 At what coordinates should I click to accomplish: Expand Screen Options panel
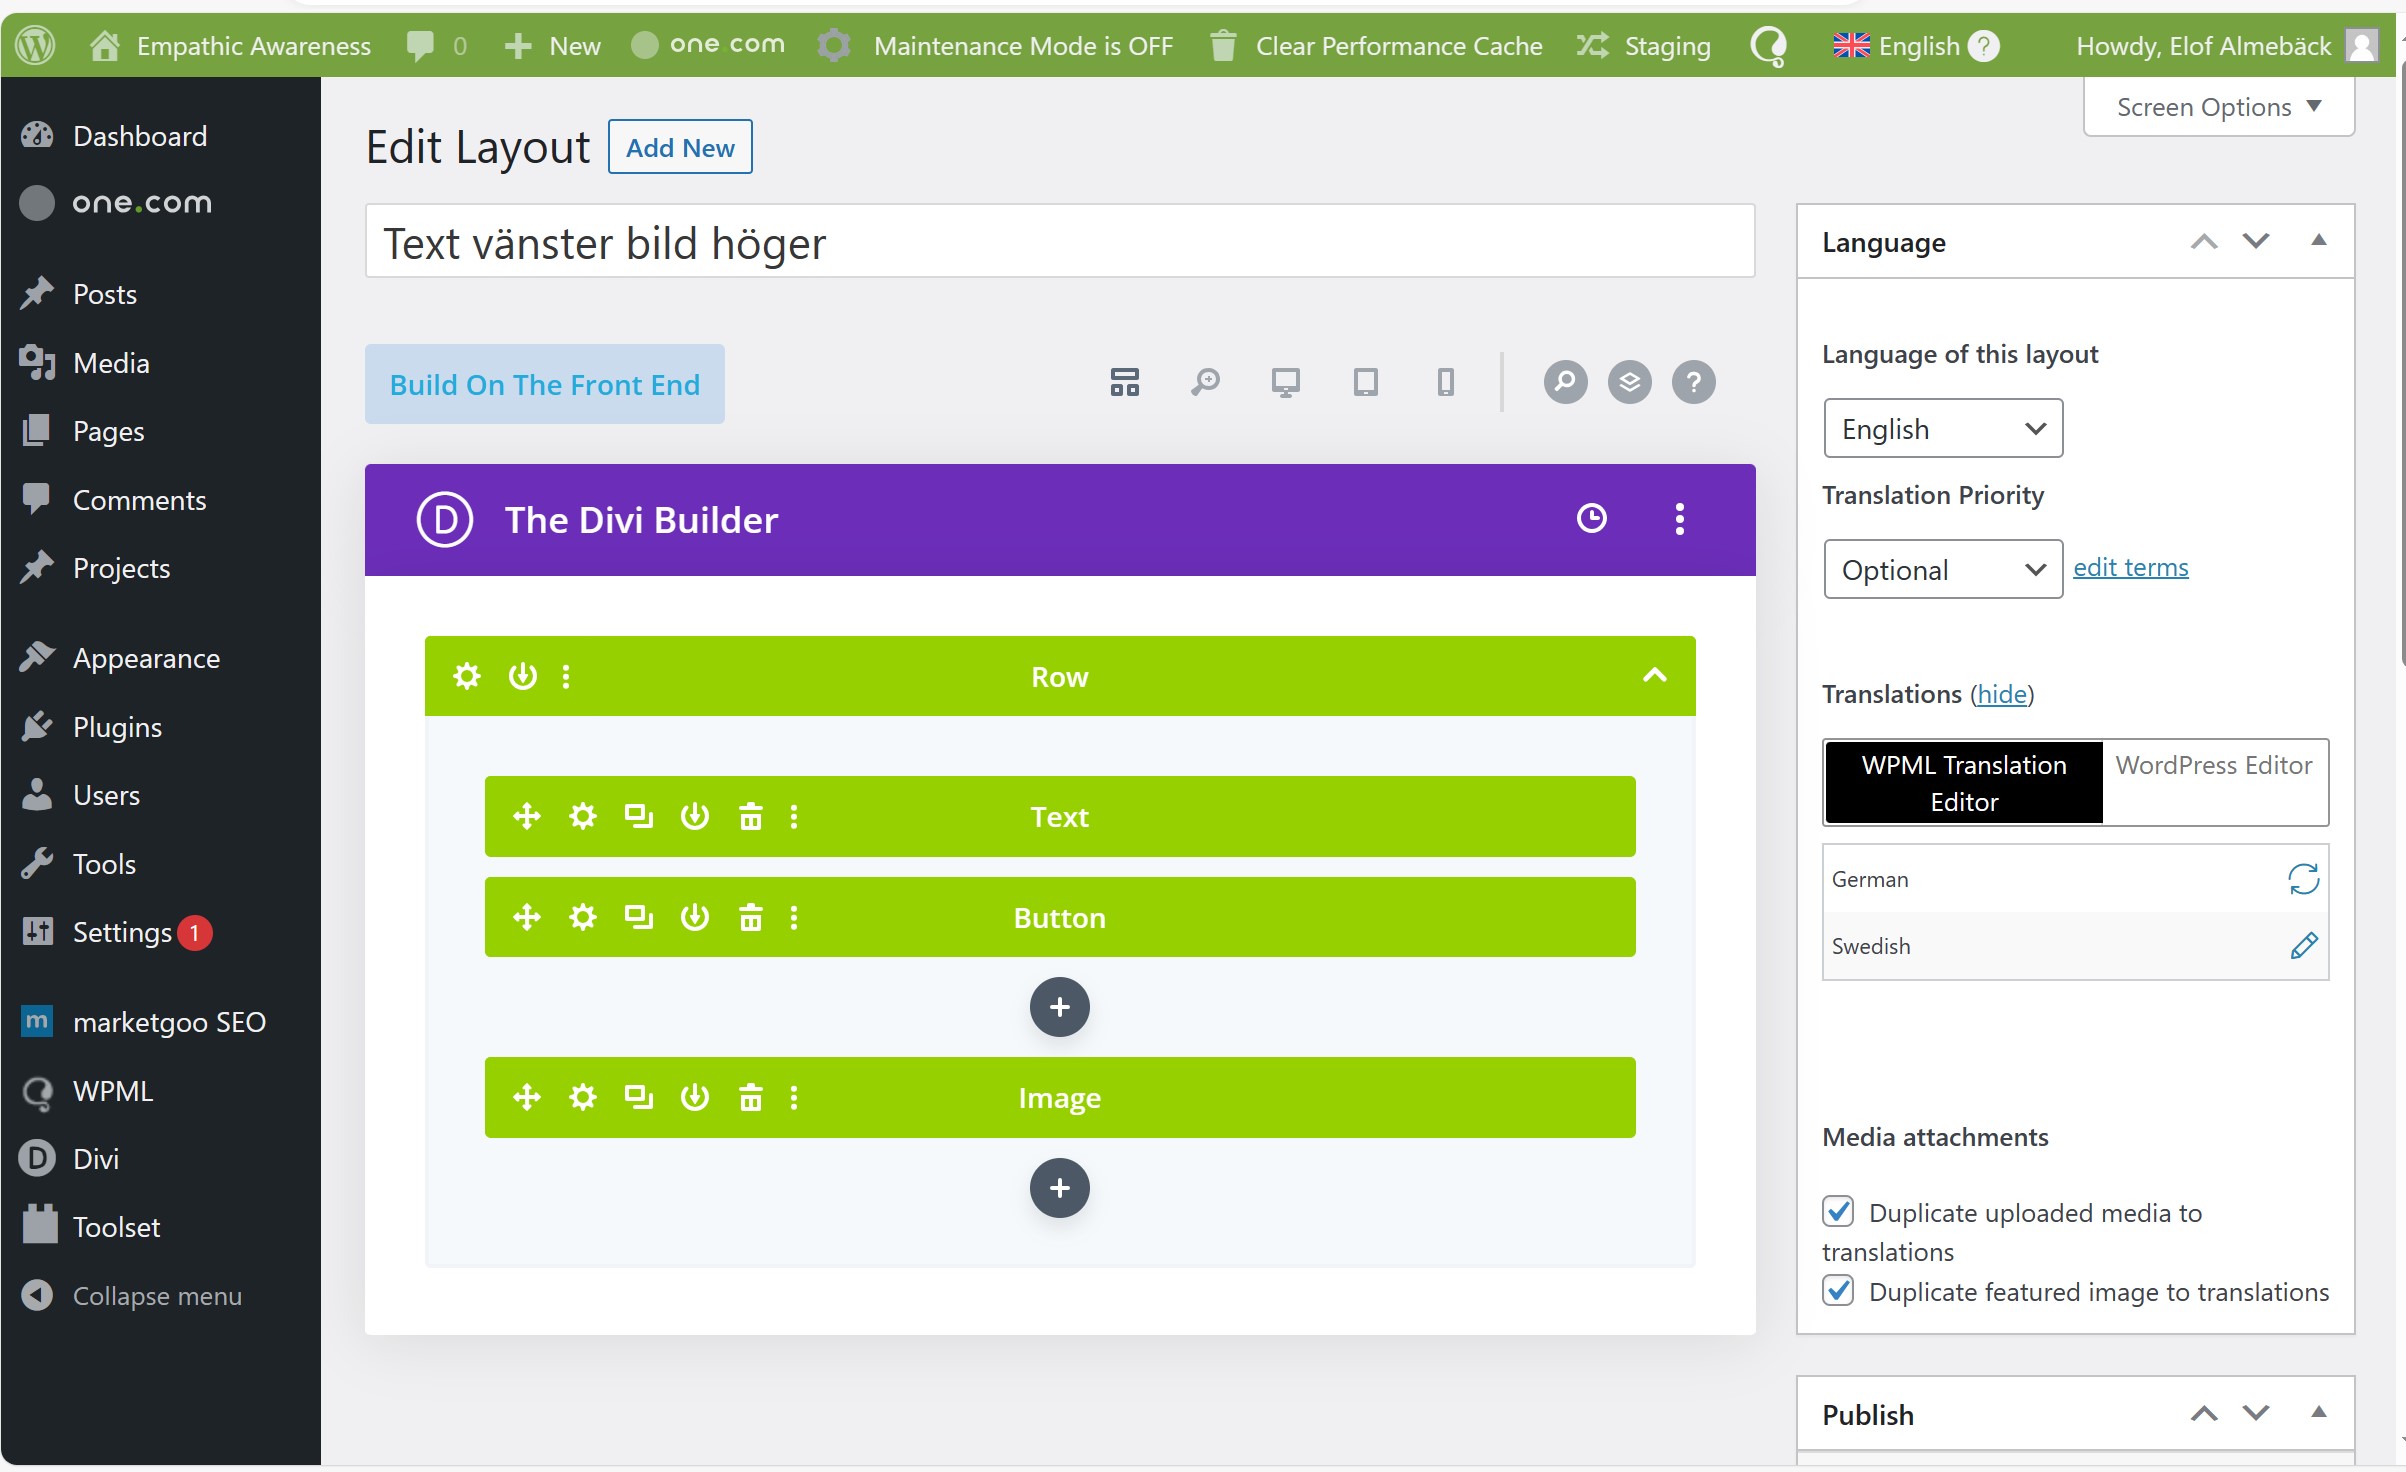[x=2219, y=106]
